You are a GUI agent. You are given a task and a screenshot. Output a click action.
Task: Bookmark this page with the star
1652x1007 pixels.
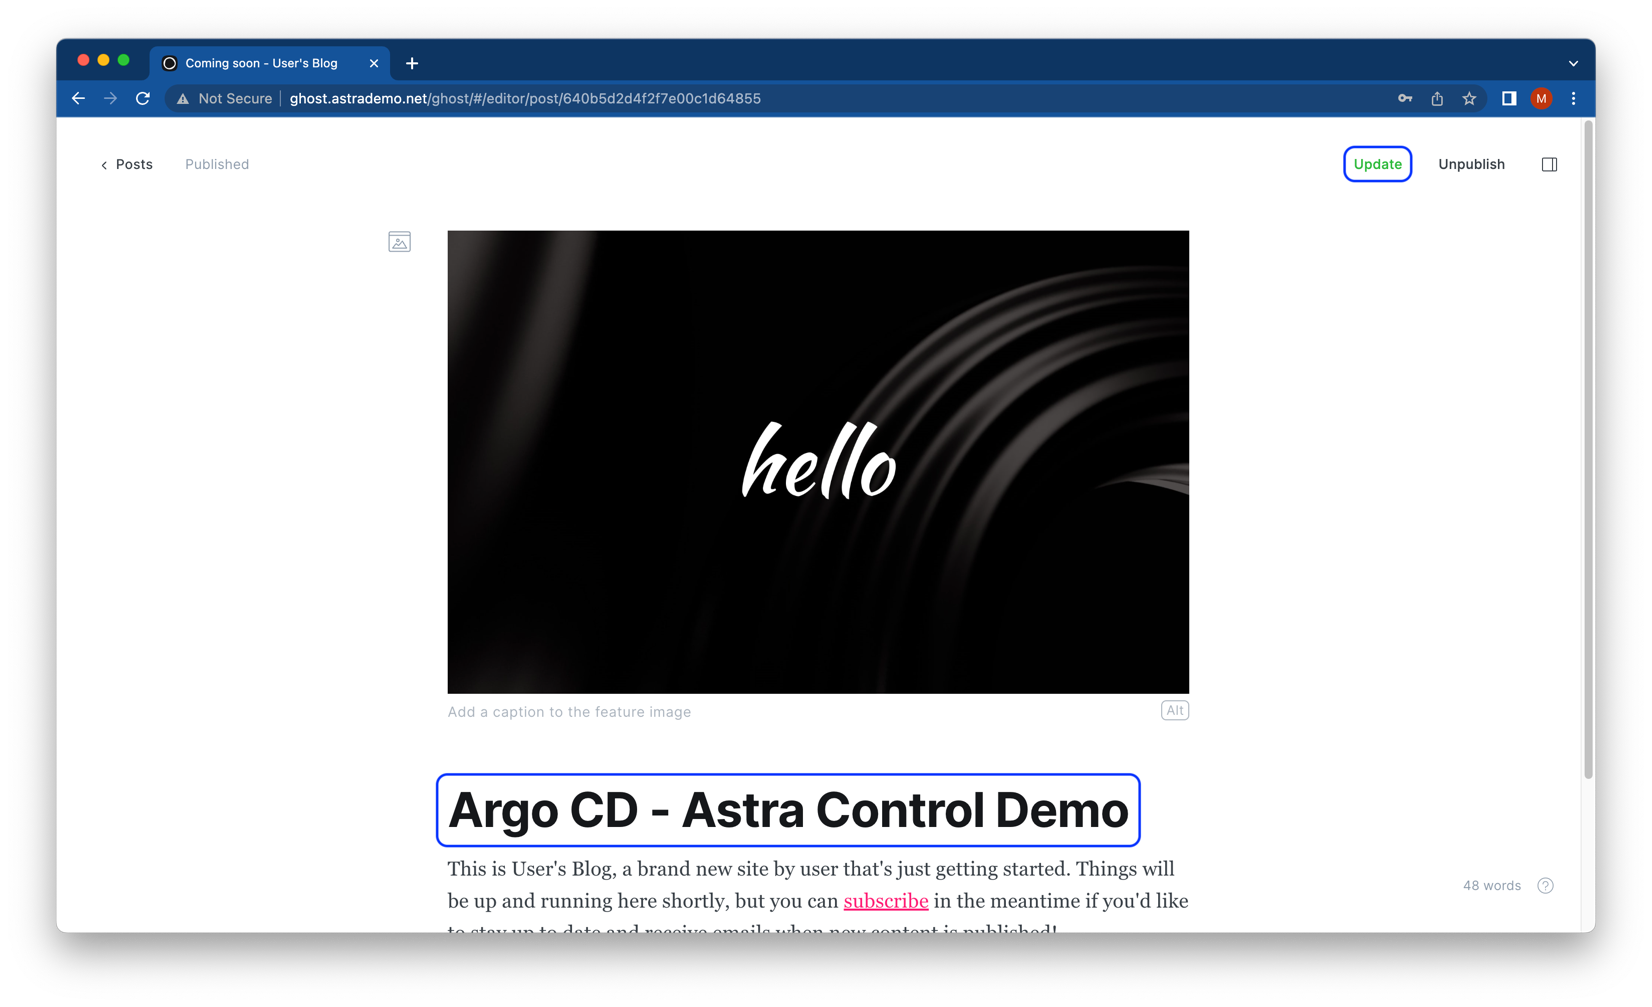click(x=1469, y=98)
